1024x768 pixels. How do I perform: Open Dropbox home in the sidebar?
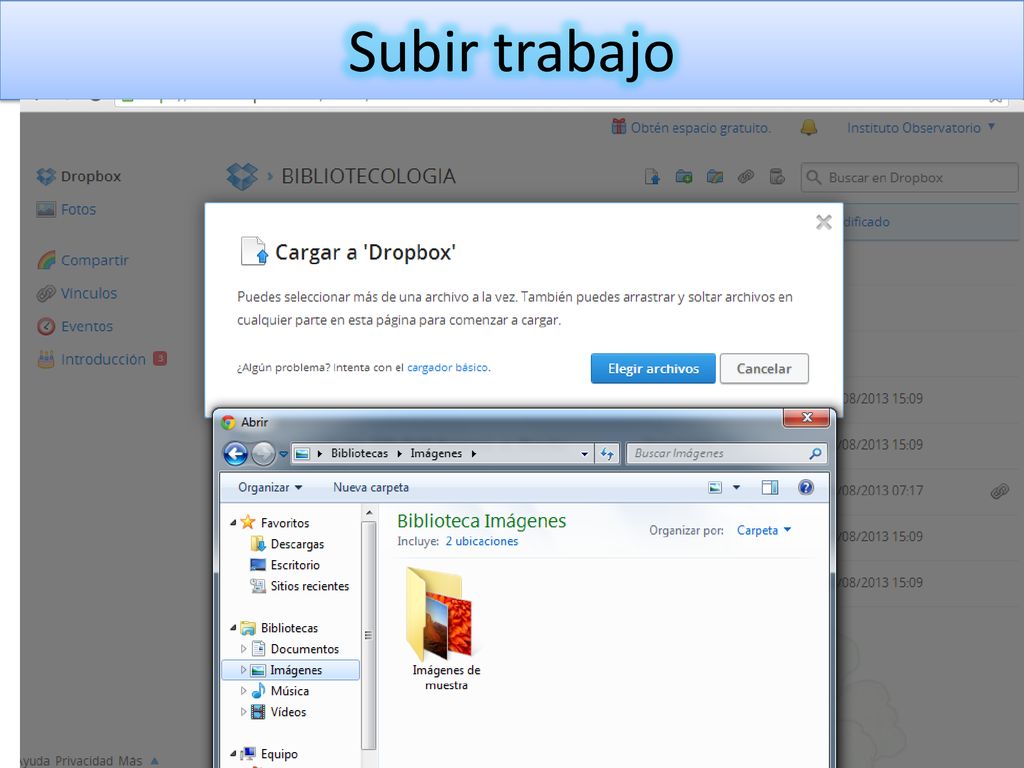[x=79, y=176]
